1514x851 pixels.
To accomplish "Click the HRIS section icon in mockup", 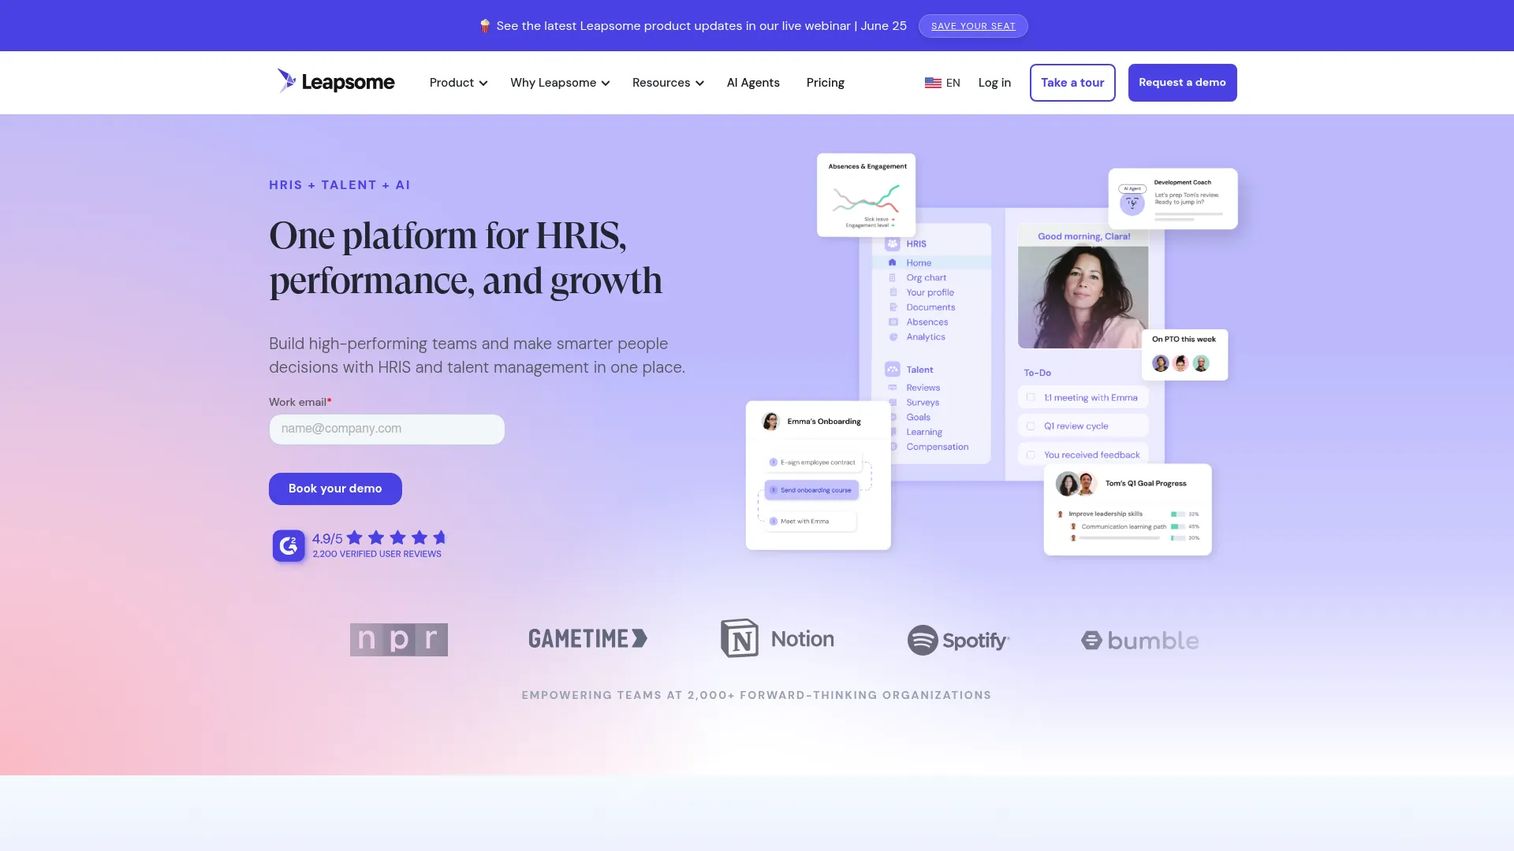I will point(892,244).
